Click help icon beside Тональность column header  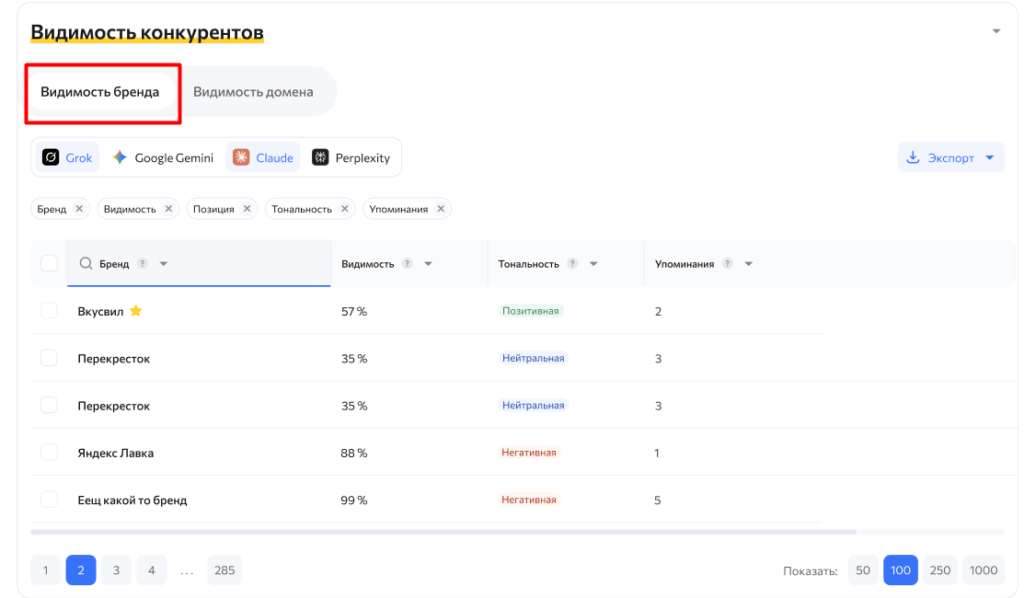tap(572, 264)
